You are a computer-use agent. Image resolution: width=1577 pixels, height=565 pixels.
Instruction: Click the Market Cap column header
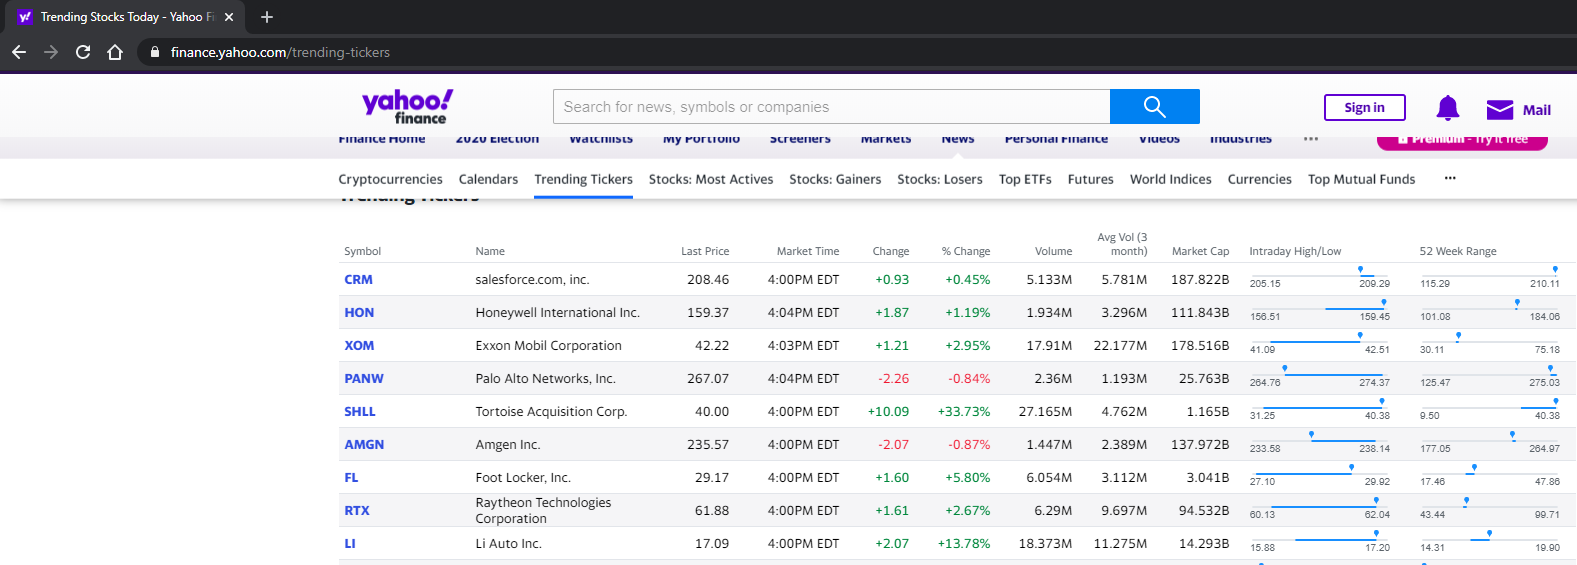tap(1200, 251)
